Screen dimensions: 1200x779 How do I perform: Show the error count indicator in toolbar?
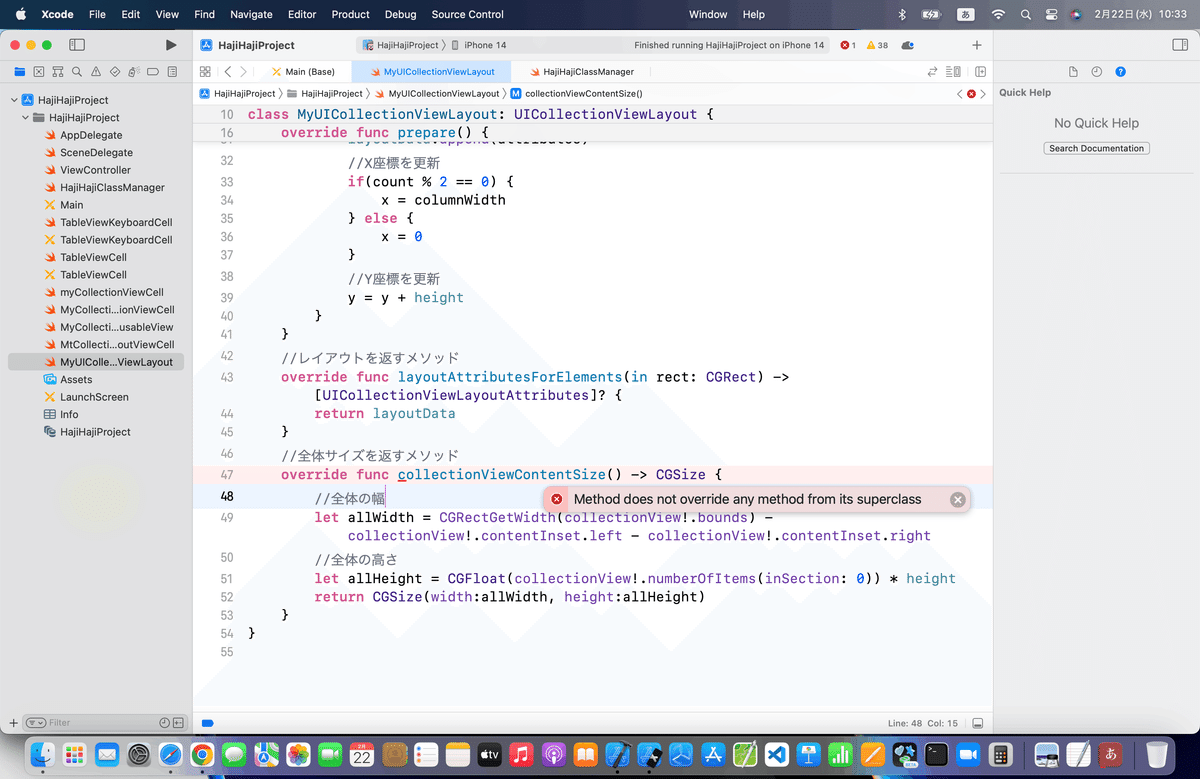pos(848,45)
